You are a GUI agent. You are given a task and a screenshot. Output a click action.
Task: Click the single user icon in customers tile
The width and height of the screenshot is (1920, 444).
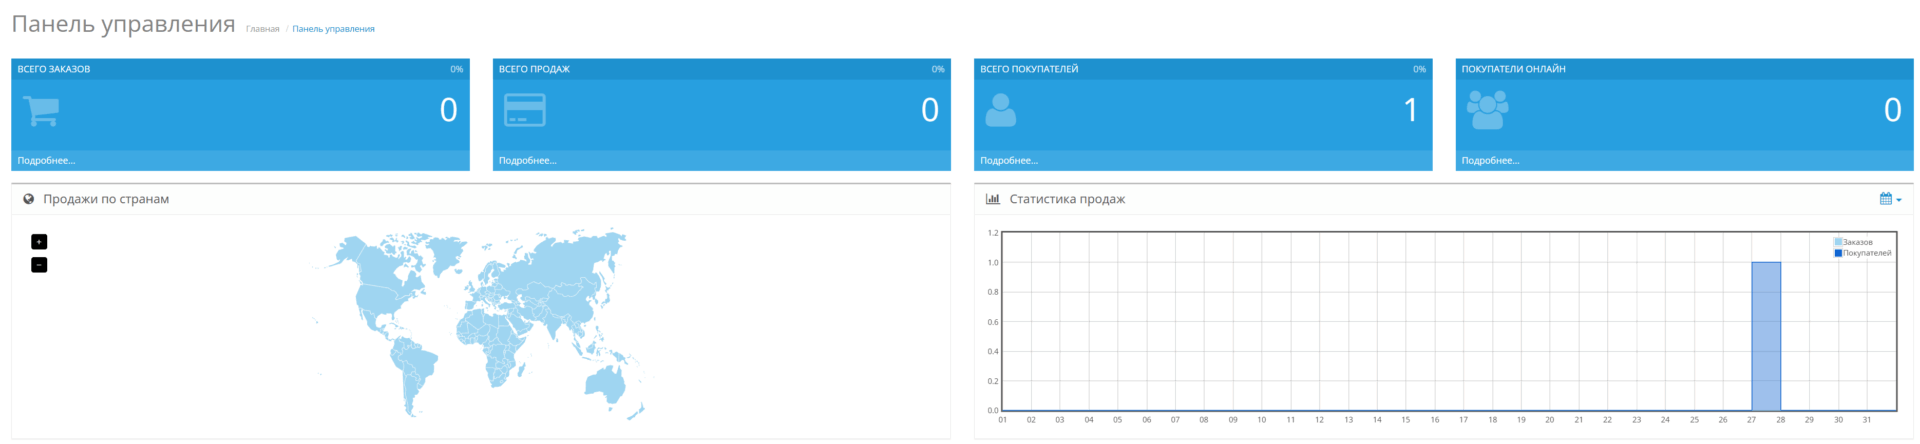[x=1000, y=110]
